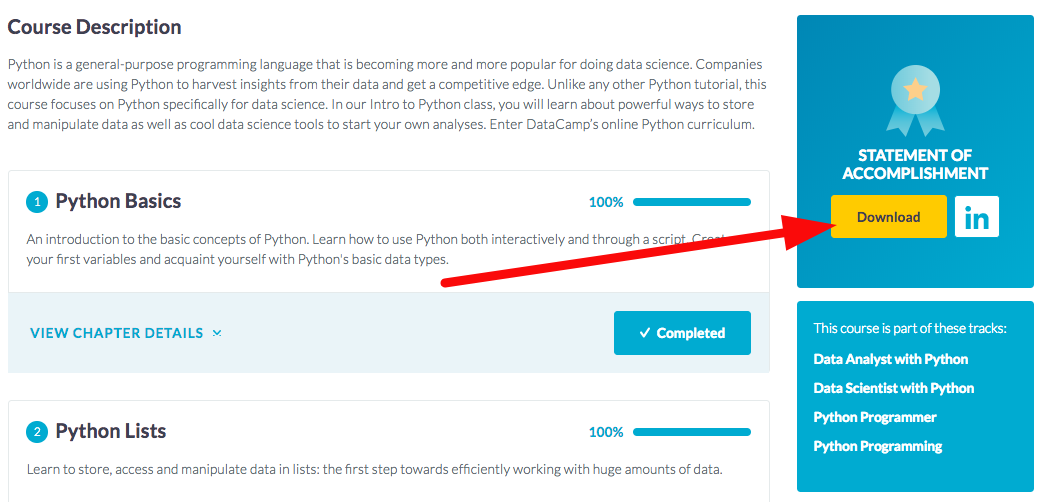1038x502 pixels.
Task: Open the Data Analyst with Python track
Action: coord(891,359)
